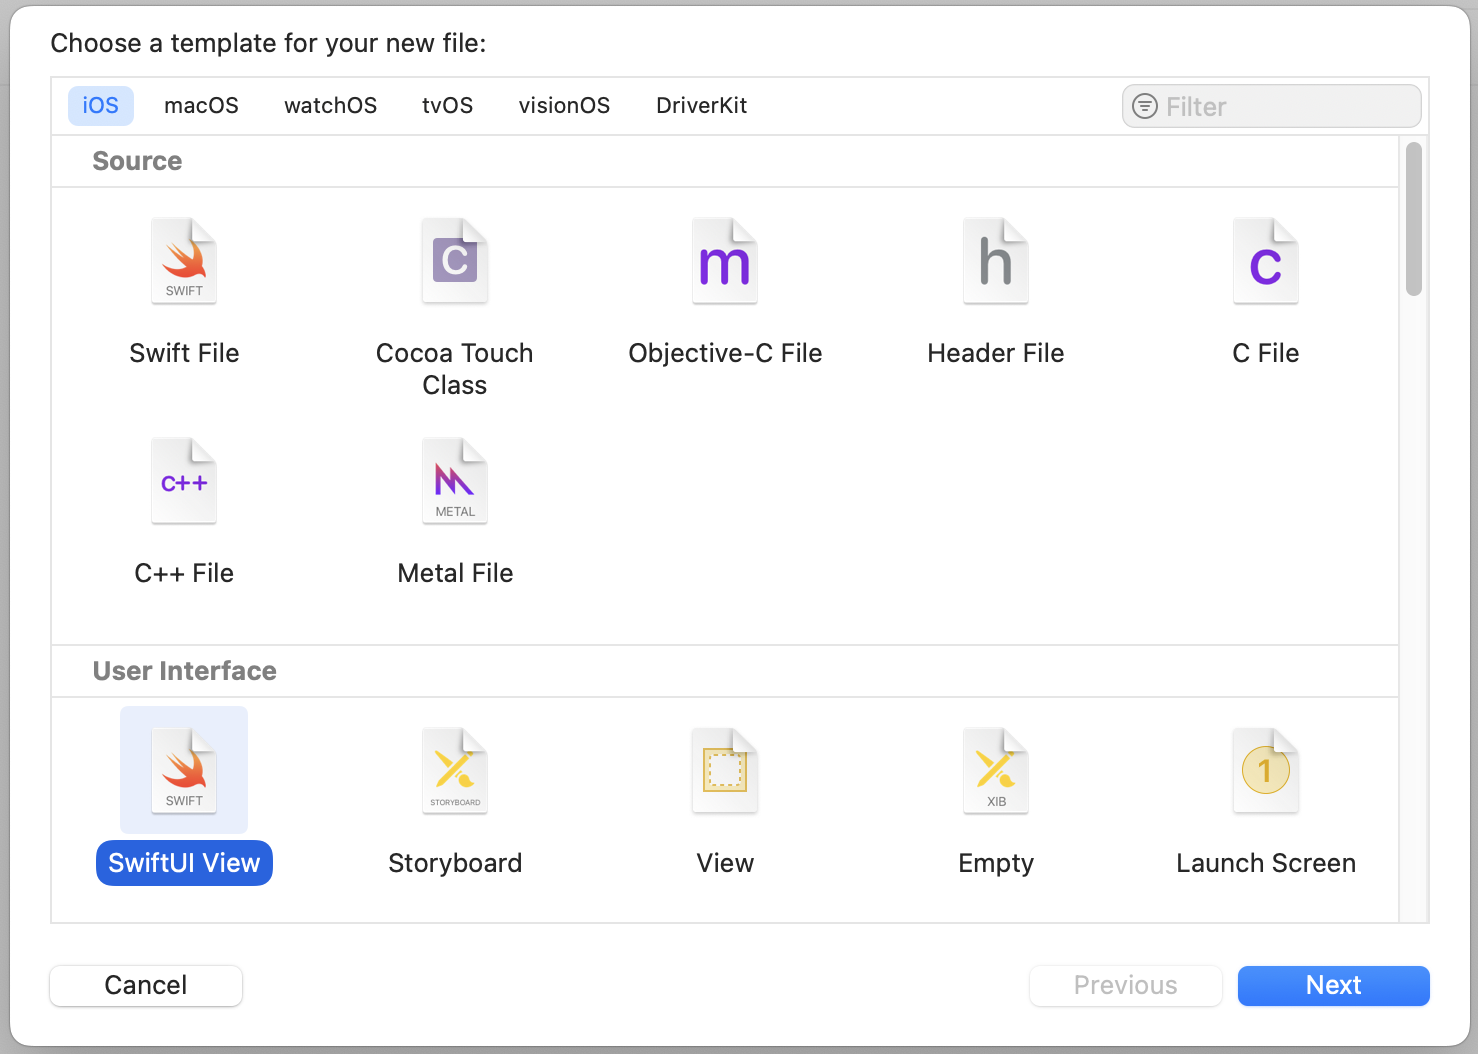
Task: Click the Next button
Action: 1334,986
